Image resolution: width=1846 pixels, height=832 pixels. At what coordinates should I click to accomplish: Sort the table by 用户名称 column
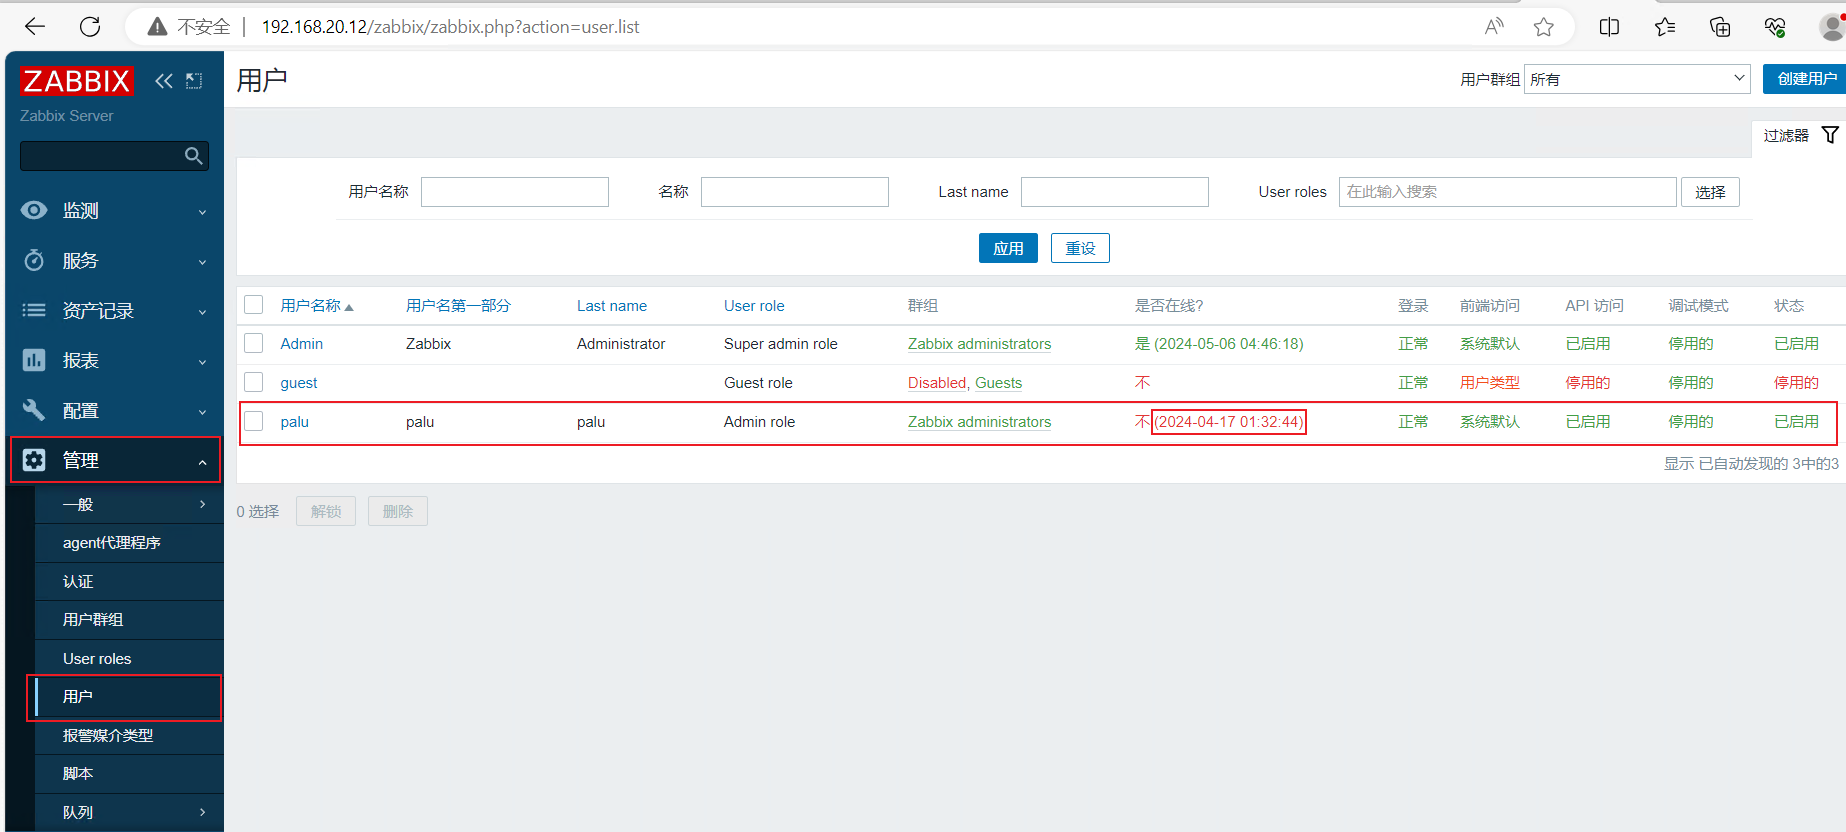tap(317, 305)
